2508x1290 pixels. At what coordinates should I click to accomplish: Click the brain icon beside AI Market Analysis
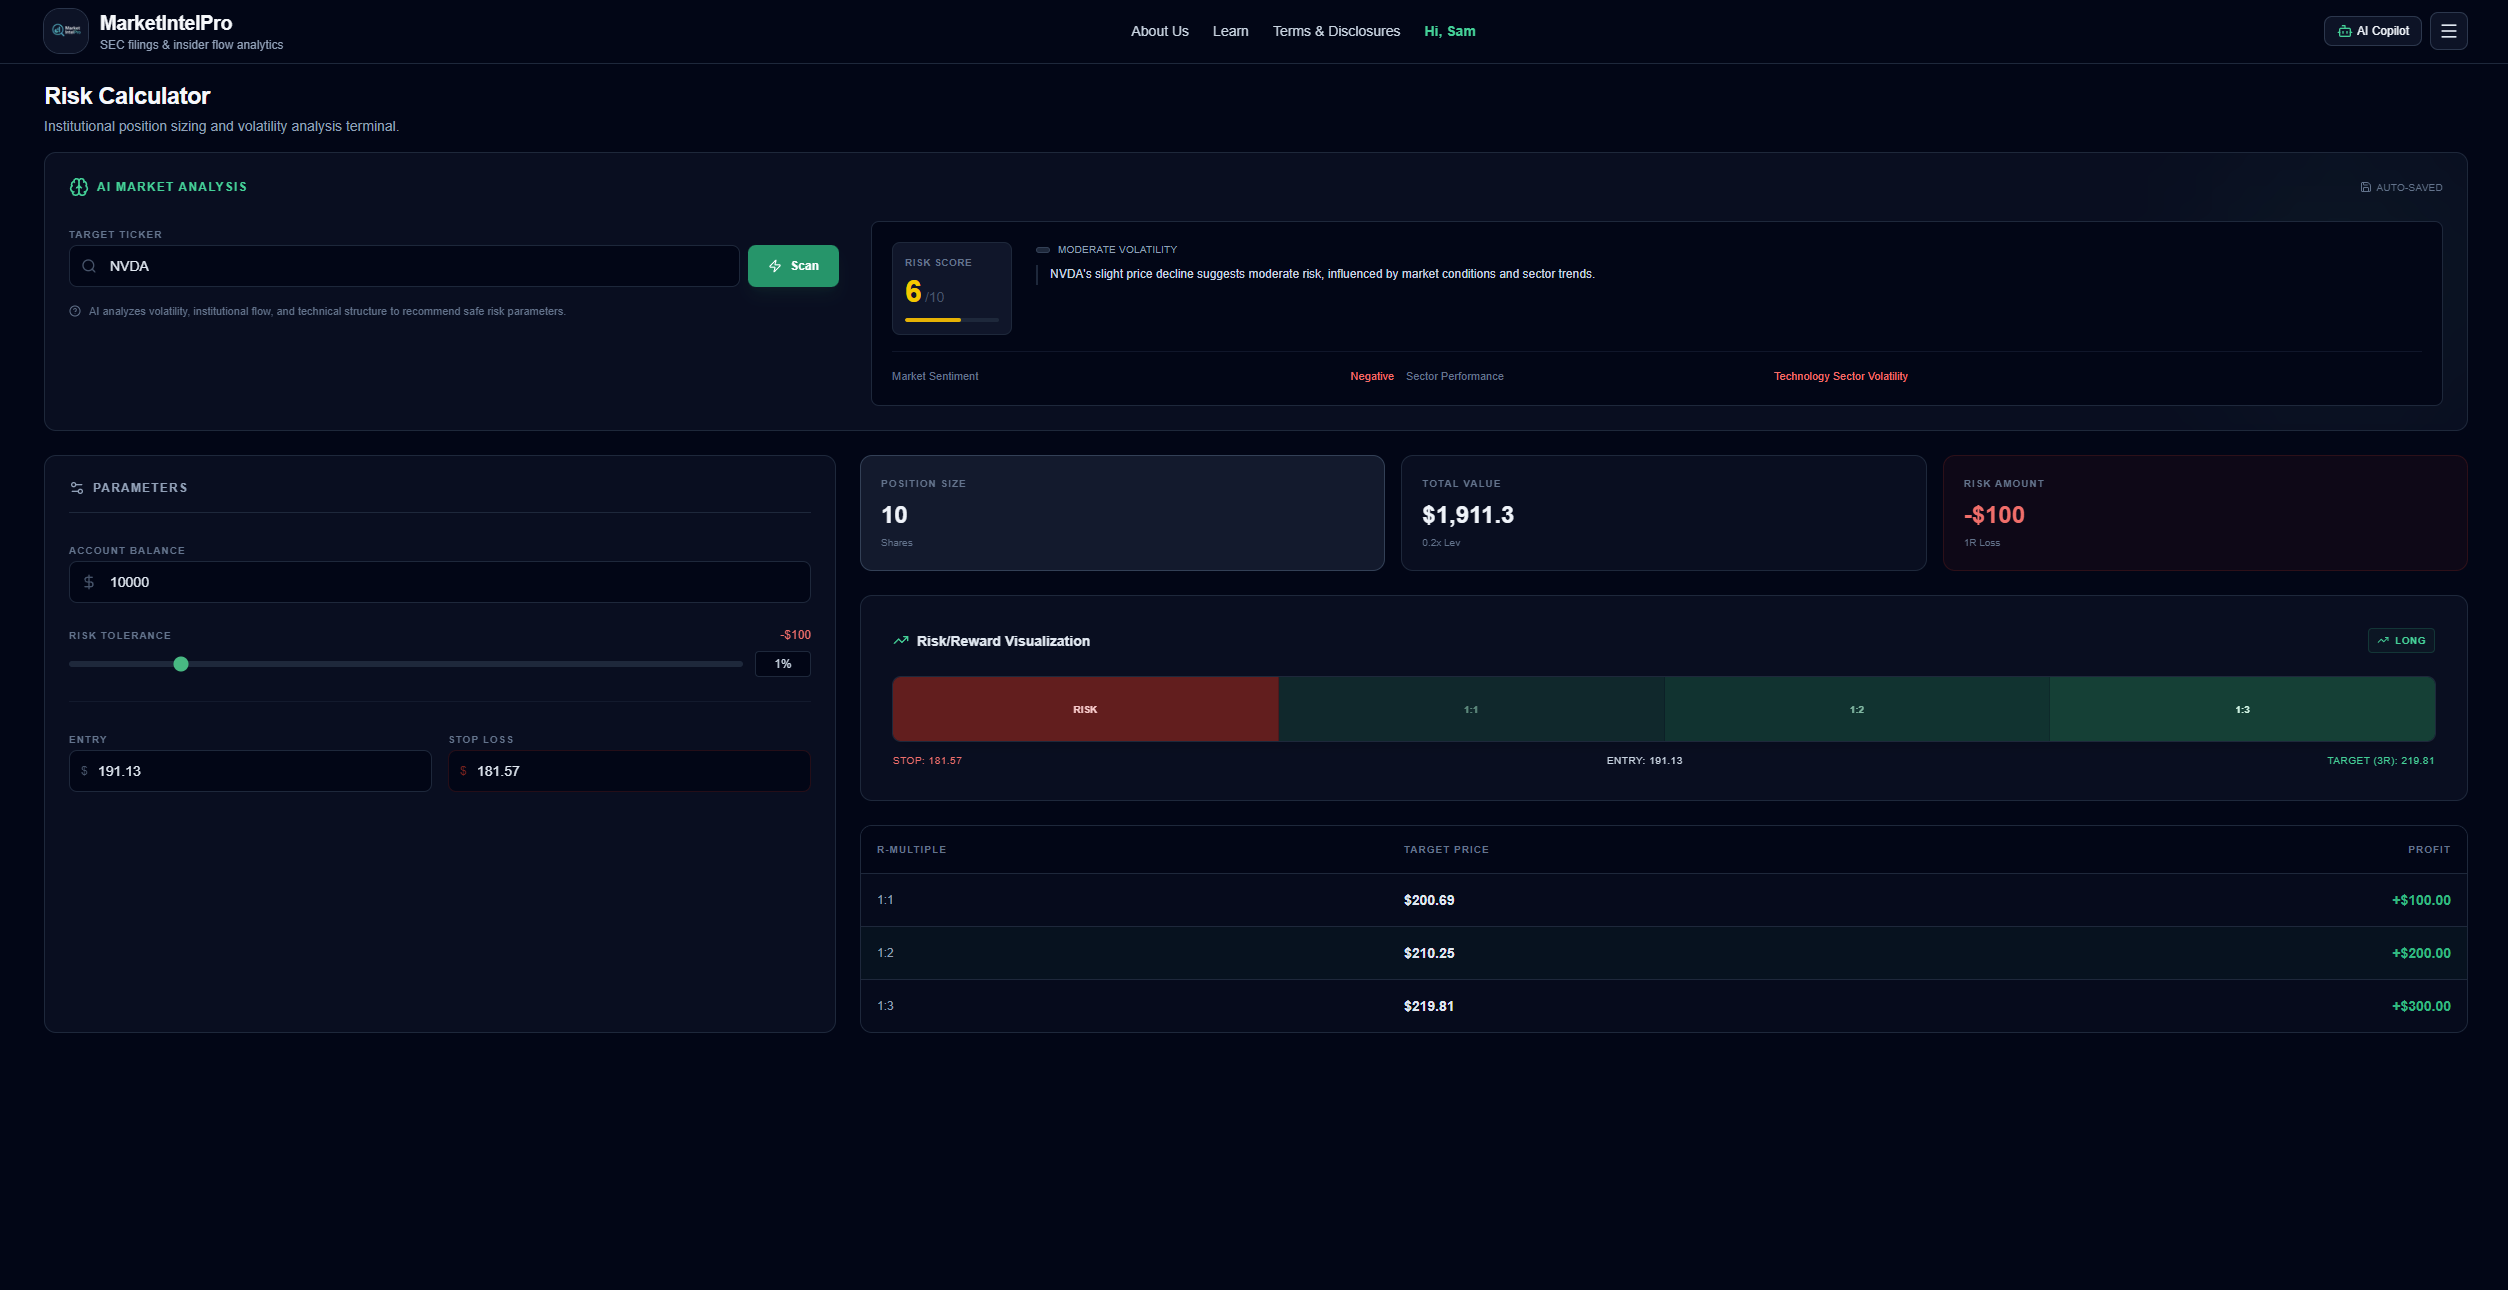point(77,186)
